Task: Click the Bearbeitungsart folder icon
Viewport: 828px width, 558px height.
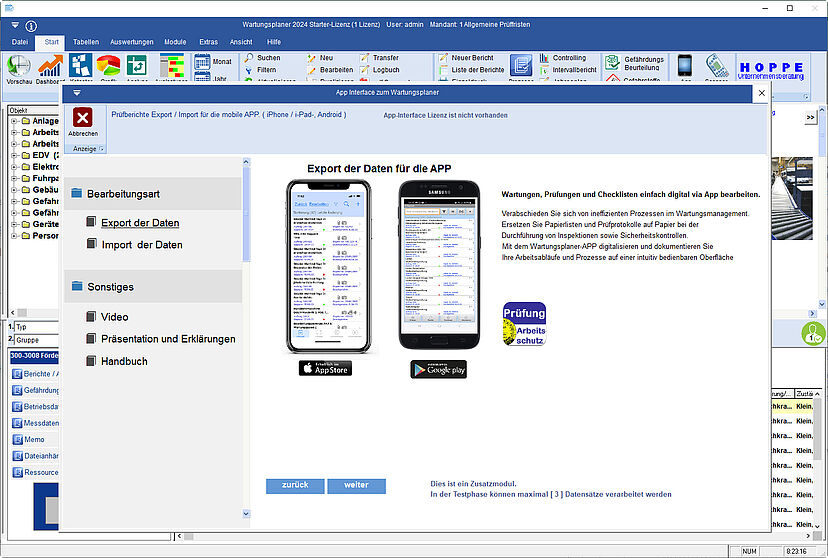Action: [x=76, y=193]
